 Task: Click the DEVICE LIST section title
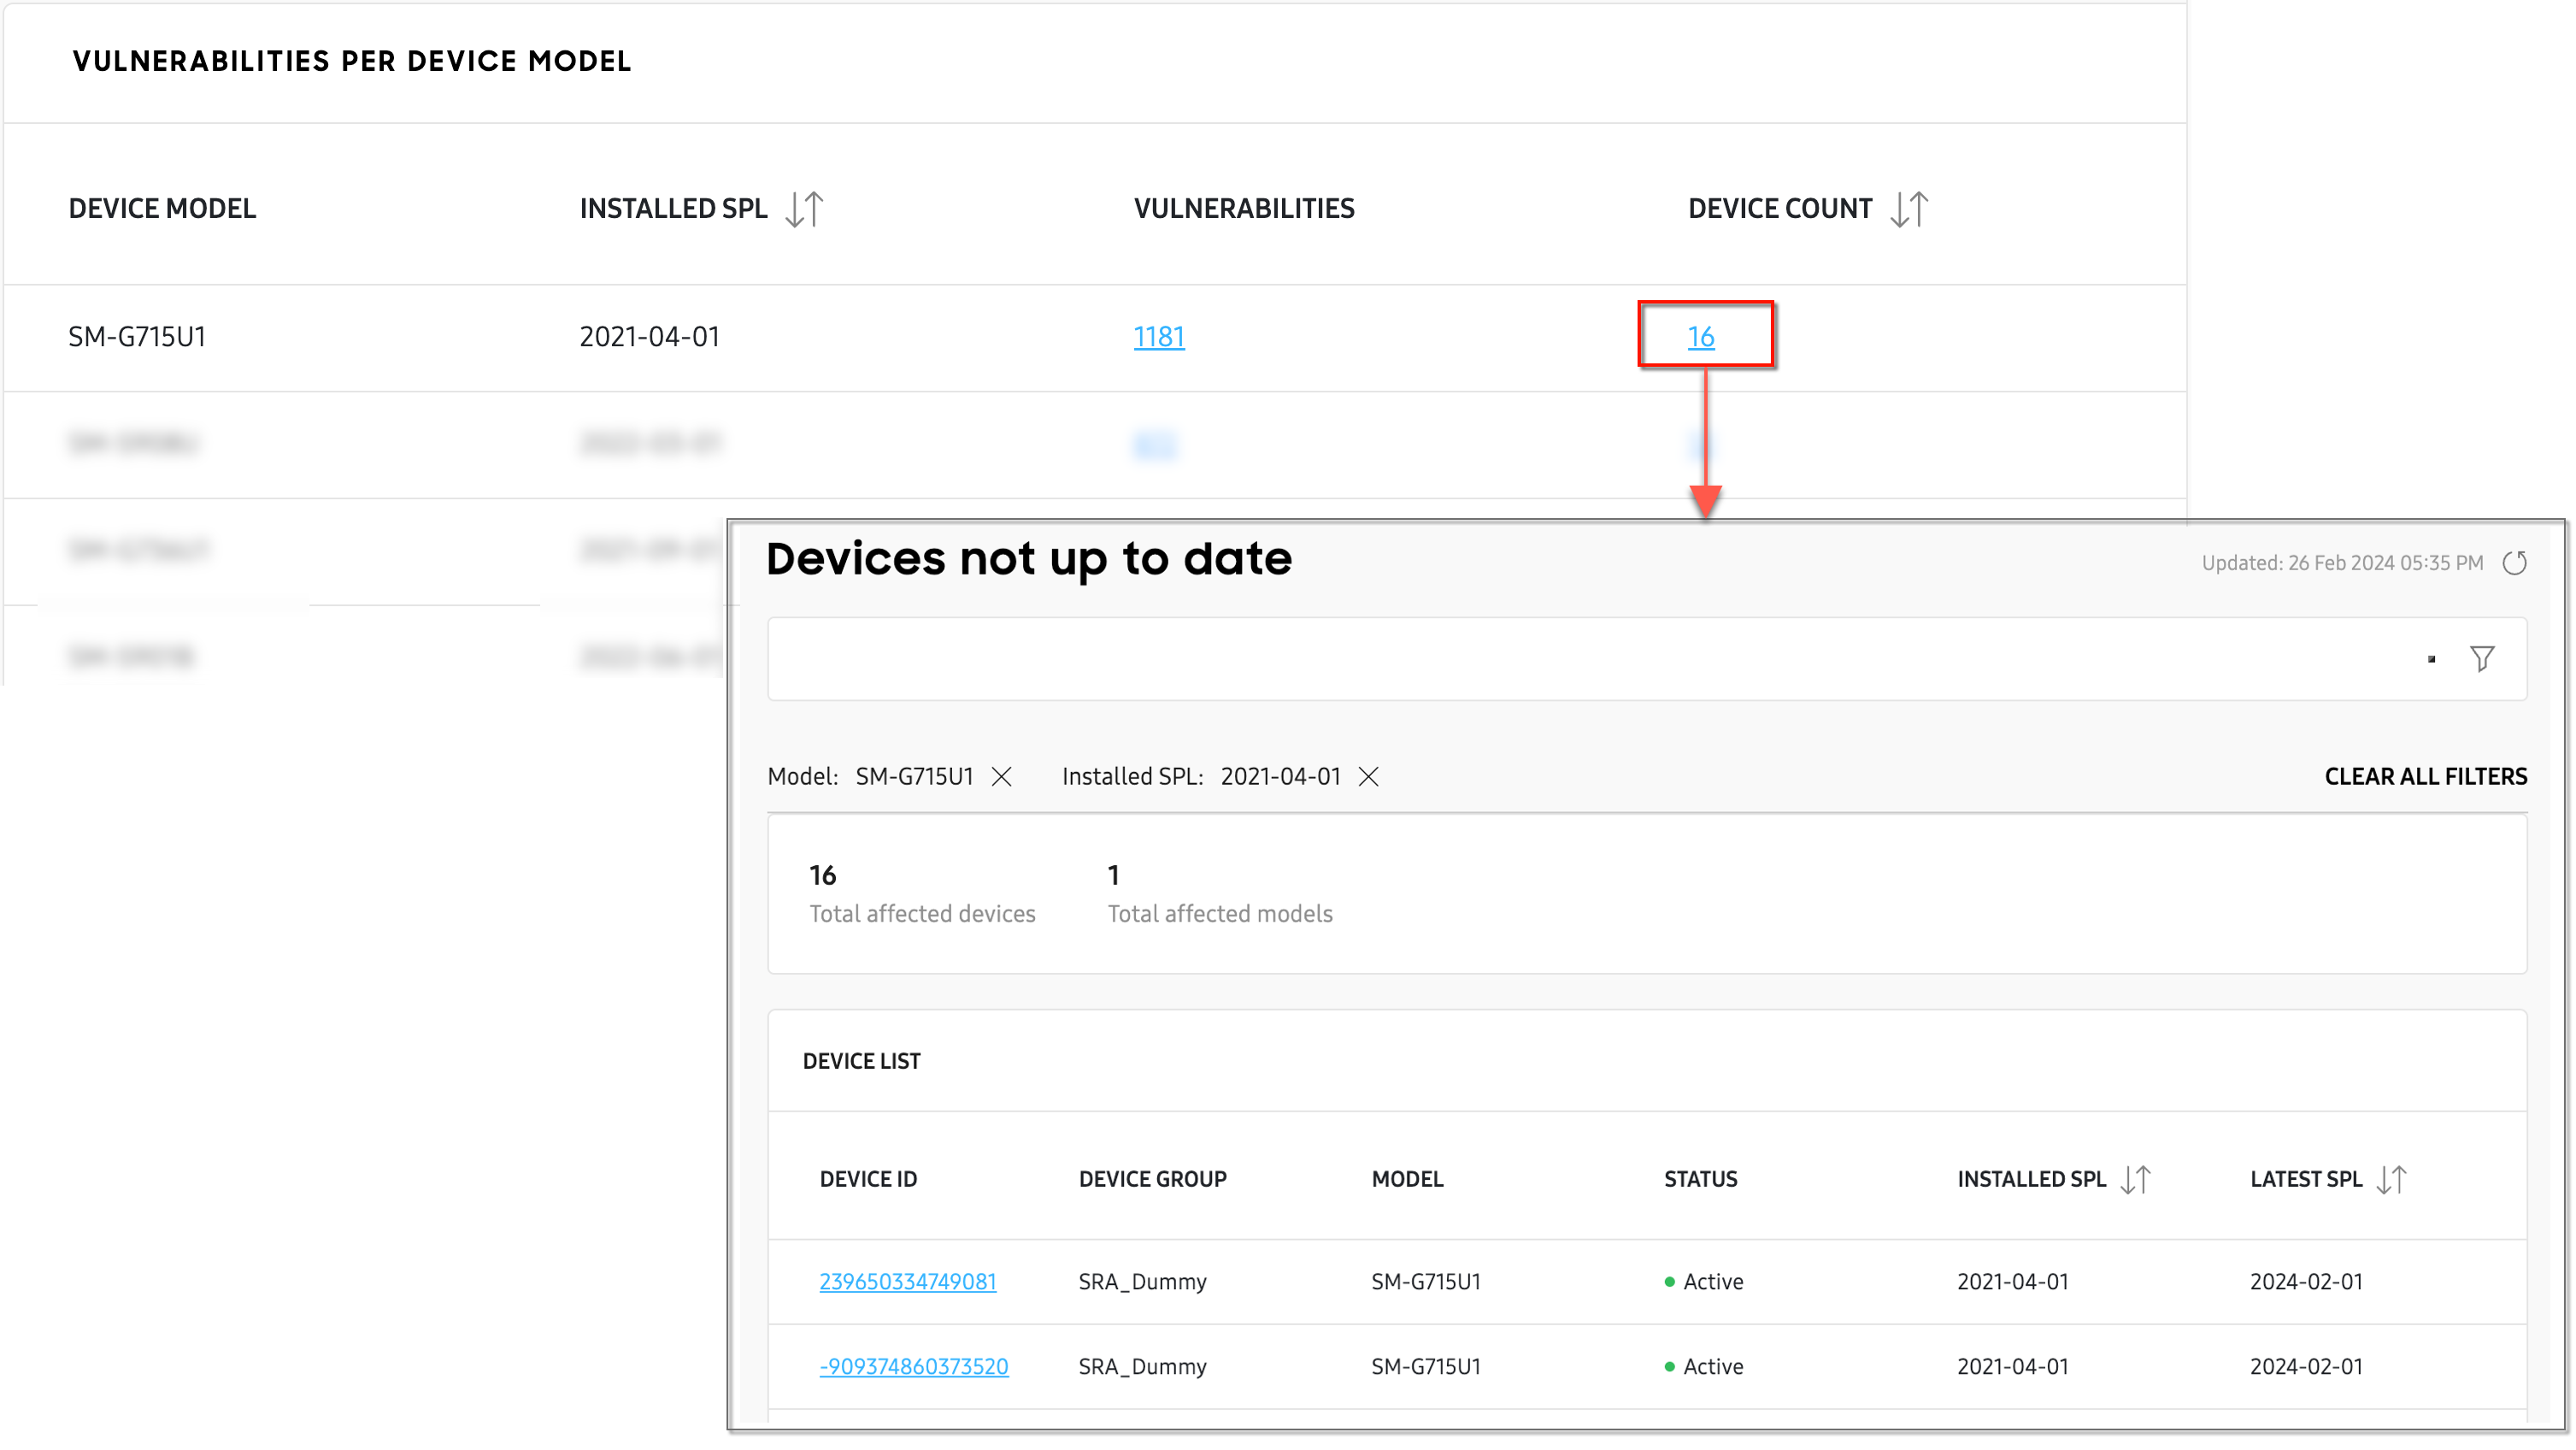tap(861, 1062)
